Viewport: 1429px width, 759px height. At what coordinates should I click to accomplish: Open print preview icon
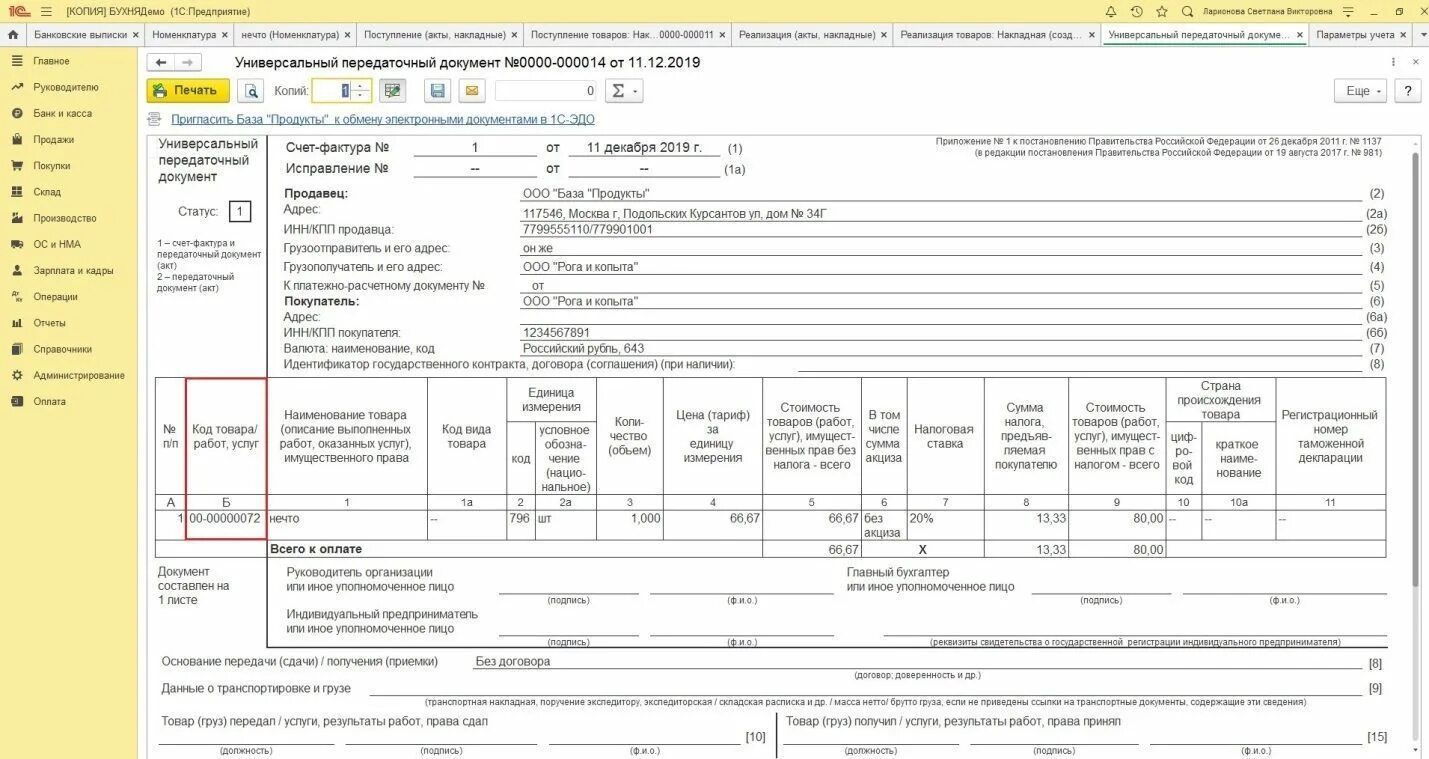pyautogui.click(x=251, y=91)
